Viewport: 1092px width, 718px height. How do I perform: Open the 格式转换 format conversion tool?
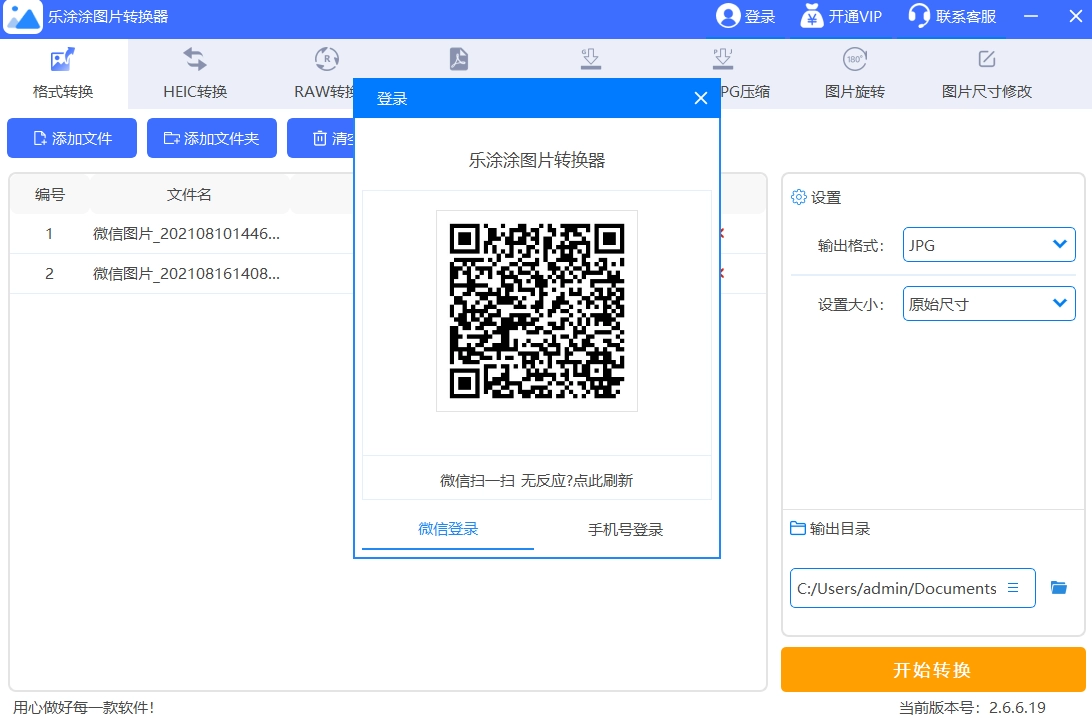pos(63,74)
